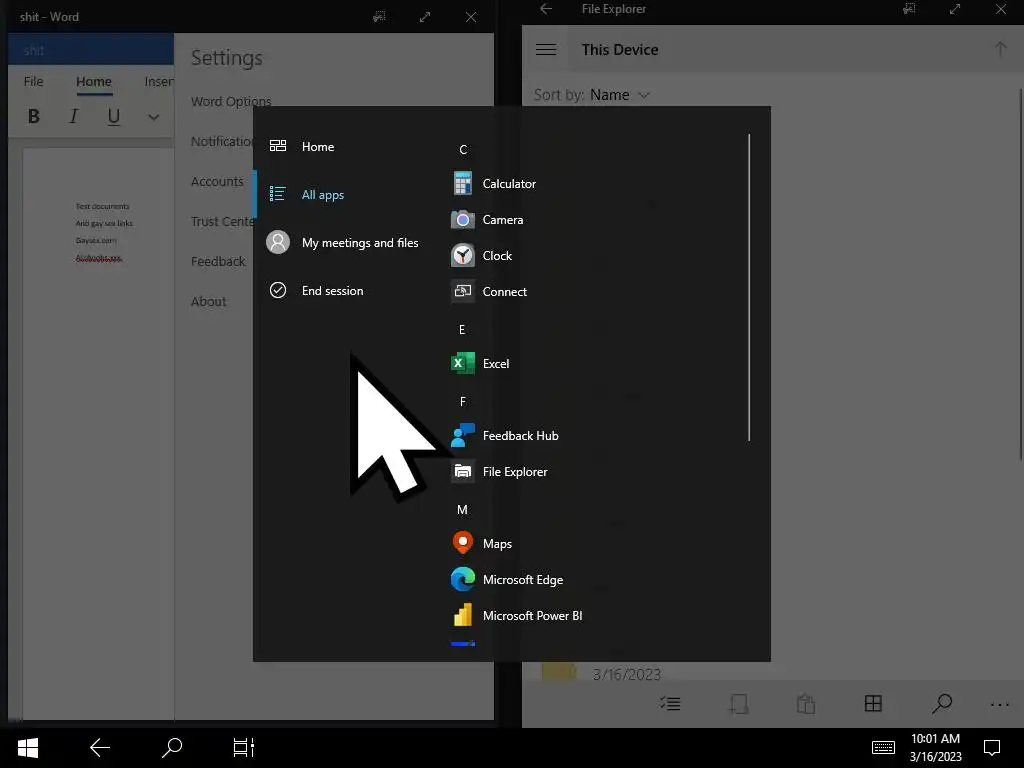This screenshot has width=1024, height=768.
Task: Click the app list scrollbar
Action: [x=749, y=287]
